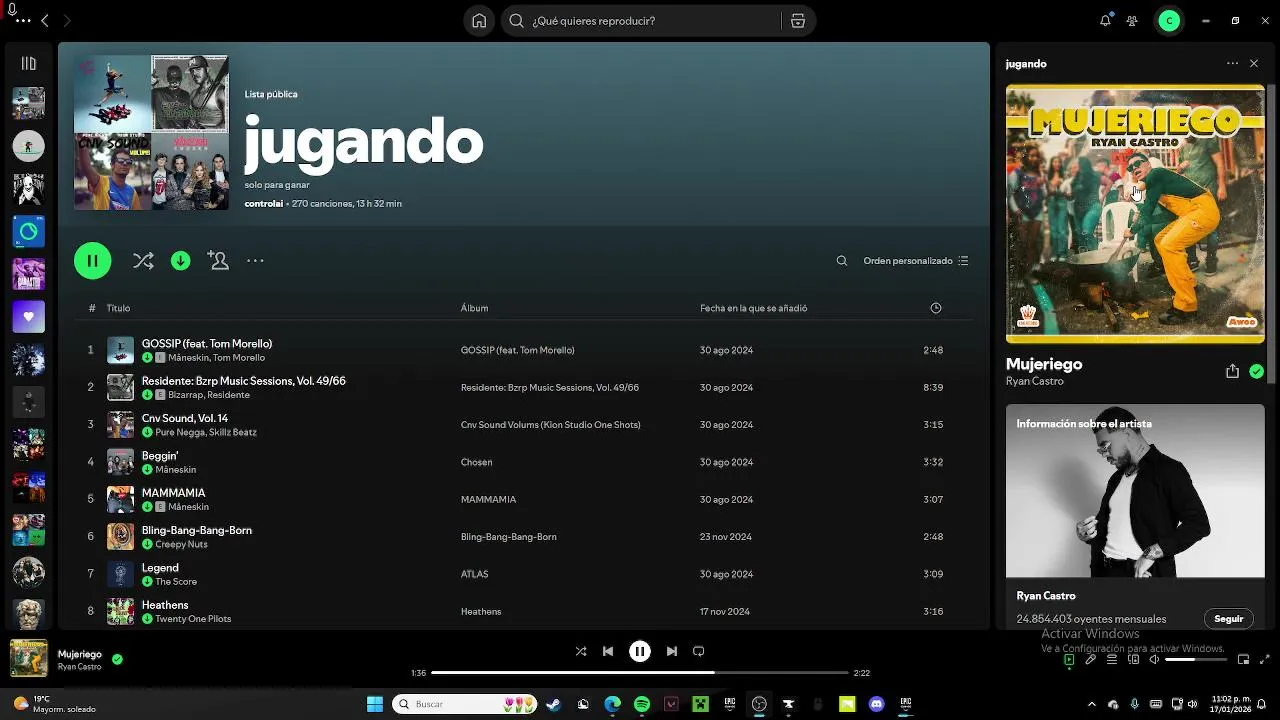Image resolution: width=1280 pixels, height=720 pixels.
Task: Go back with the left navigation arrow
Action: tap(45, 21)
